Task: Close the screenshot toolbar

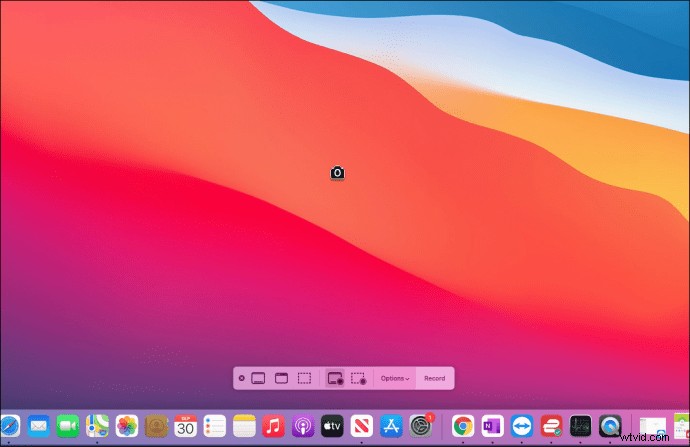Action: (x=241, y=378)
